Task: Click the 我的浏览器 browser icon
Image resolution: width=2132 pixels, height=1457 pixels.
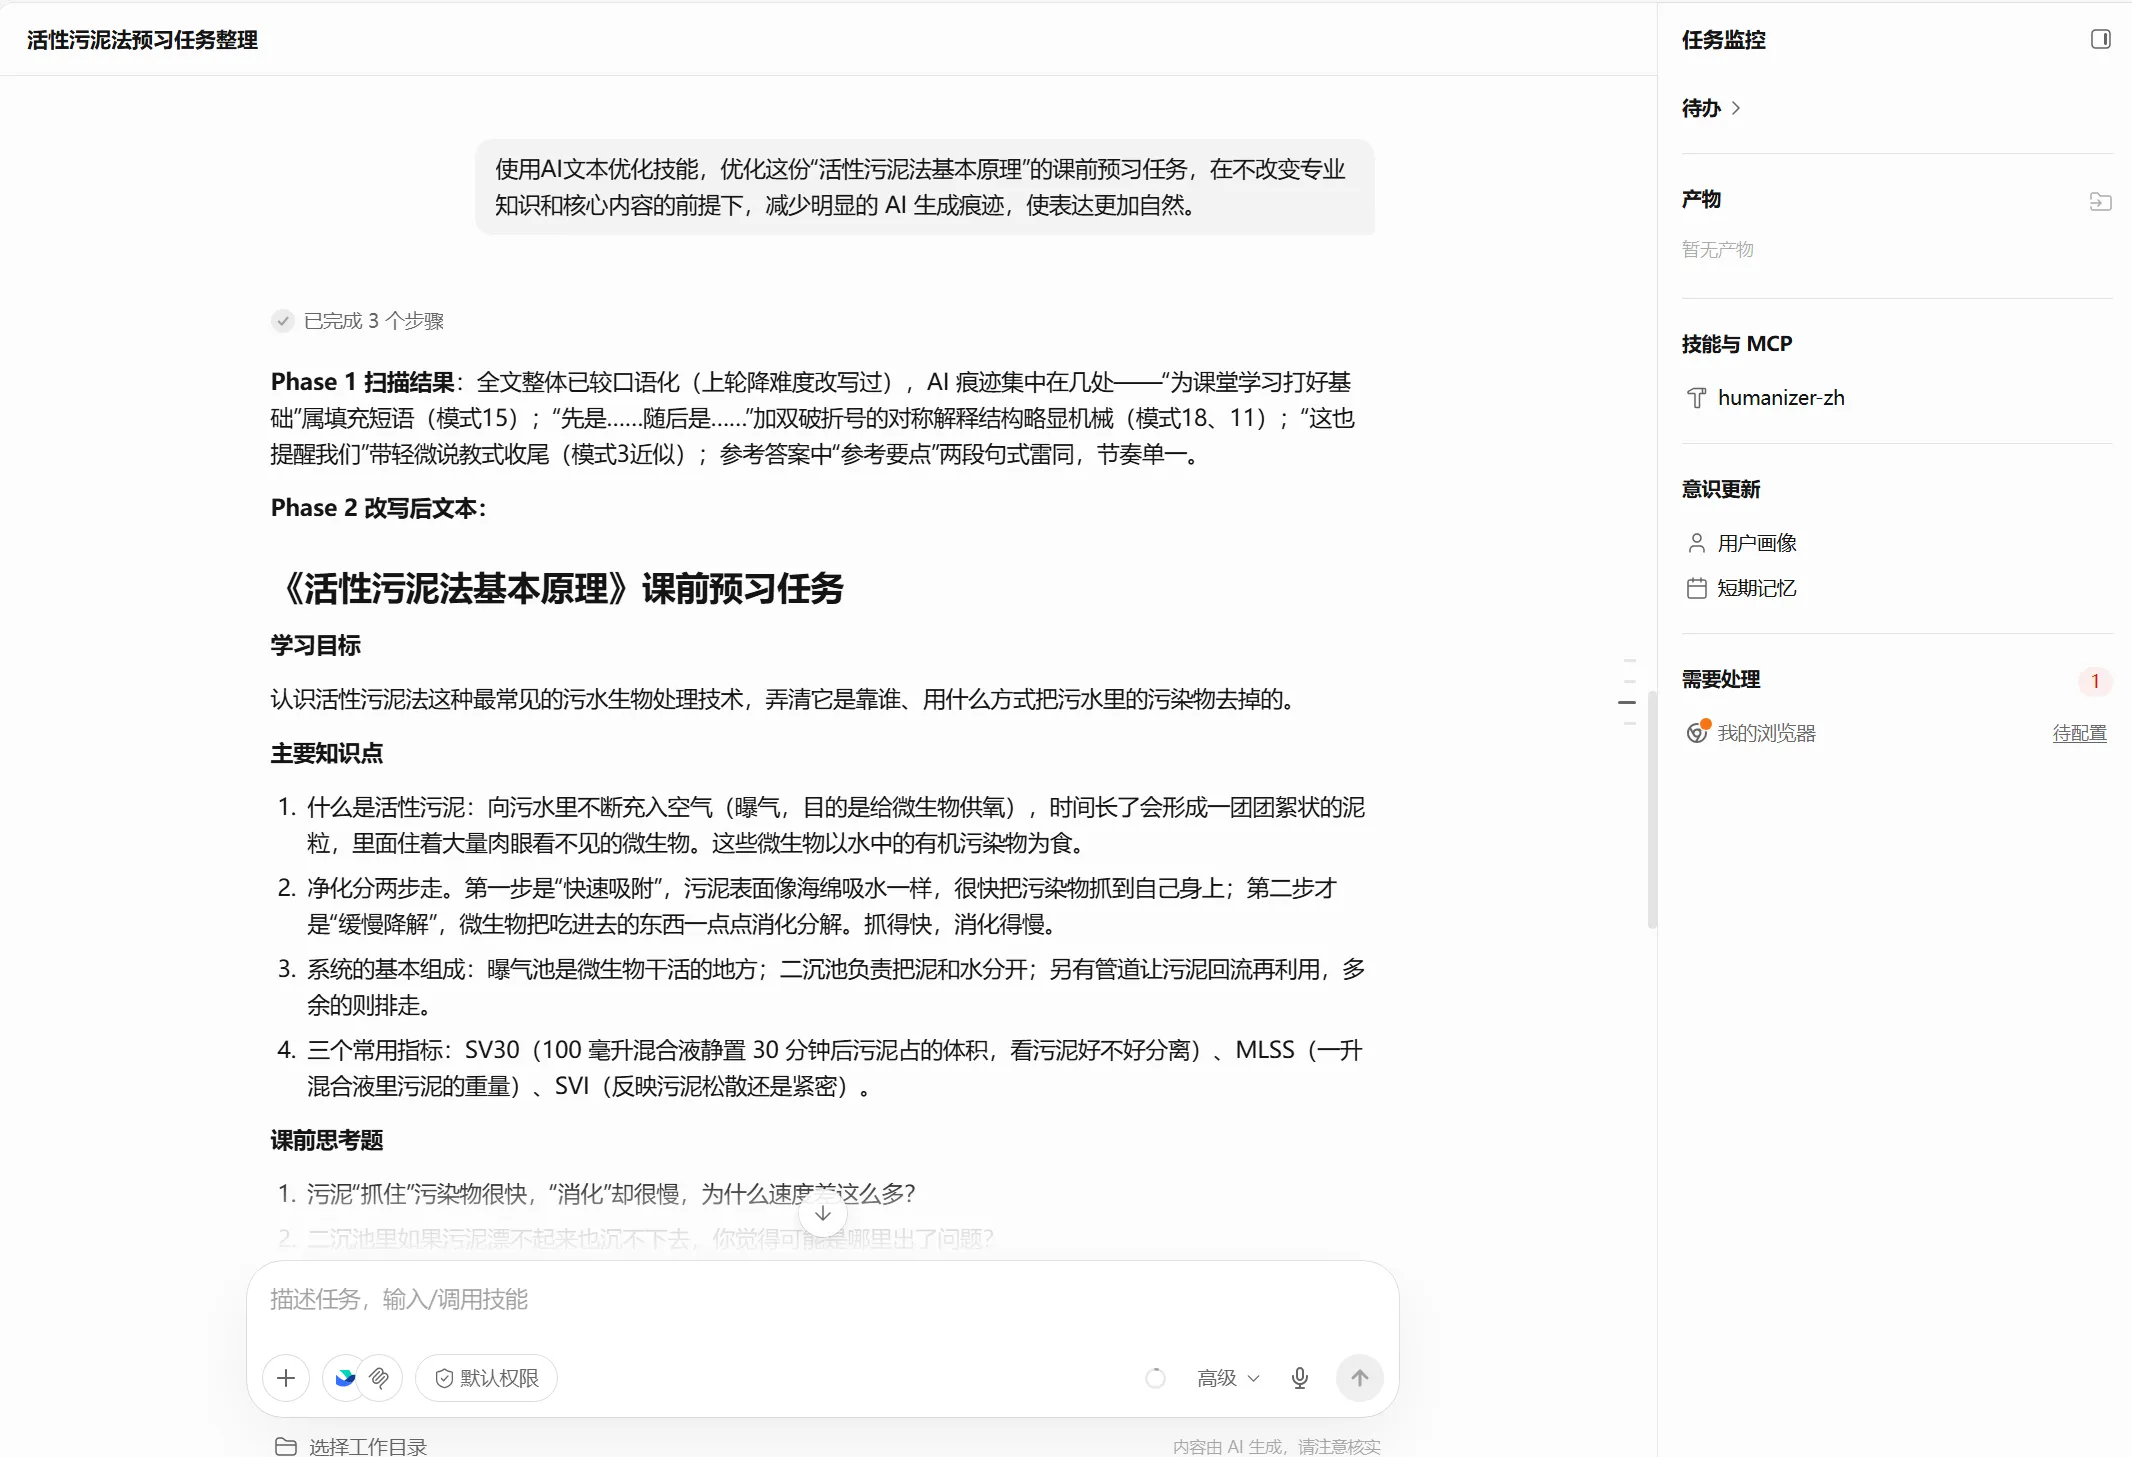Action: tap(1697, 732)
